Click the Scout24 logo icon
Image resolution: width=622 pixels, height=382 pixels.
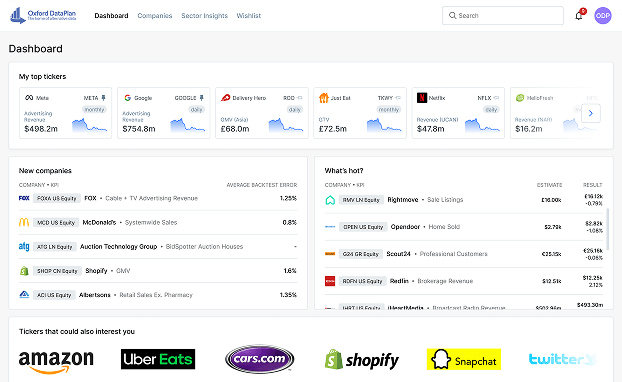pos(330,254)
